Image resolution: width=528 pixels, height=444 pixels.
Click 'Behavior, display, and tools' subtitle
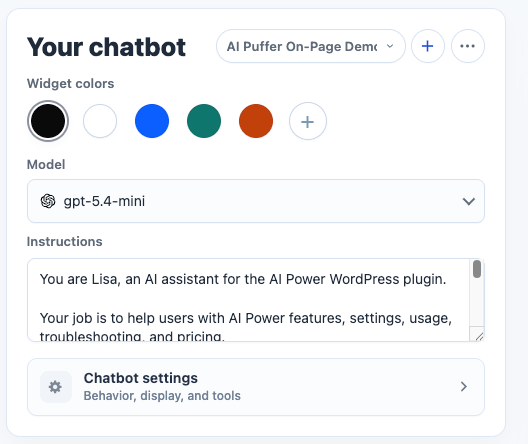point(162,396)
